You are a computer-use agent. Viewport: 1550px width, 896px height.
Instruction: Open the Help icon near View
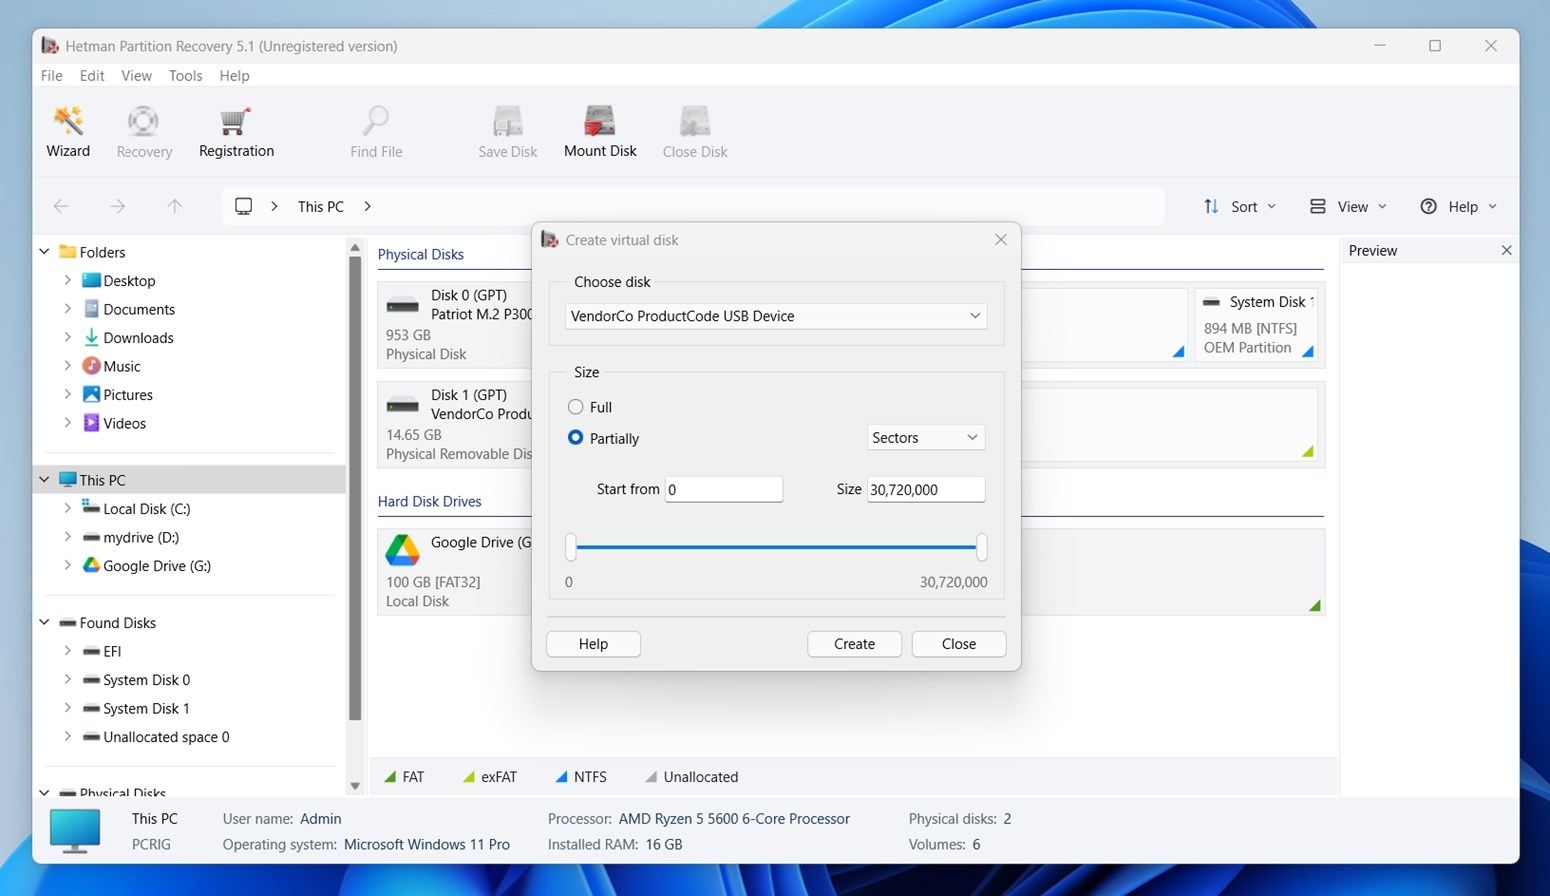(x=1429, y=206)
